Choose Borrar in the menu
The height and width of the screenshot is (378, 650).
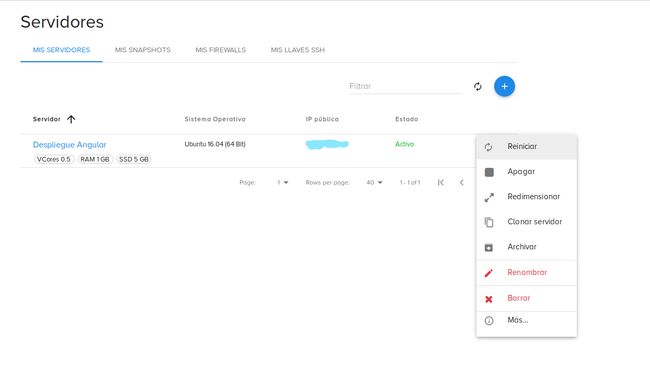(x=526, y=298)
